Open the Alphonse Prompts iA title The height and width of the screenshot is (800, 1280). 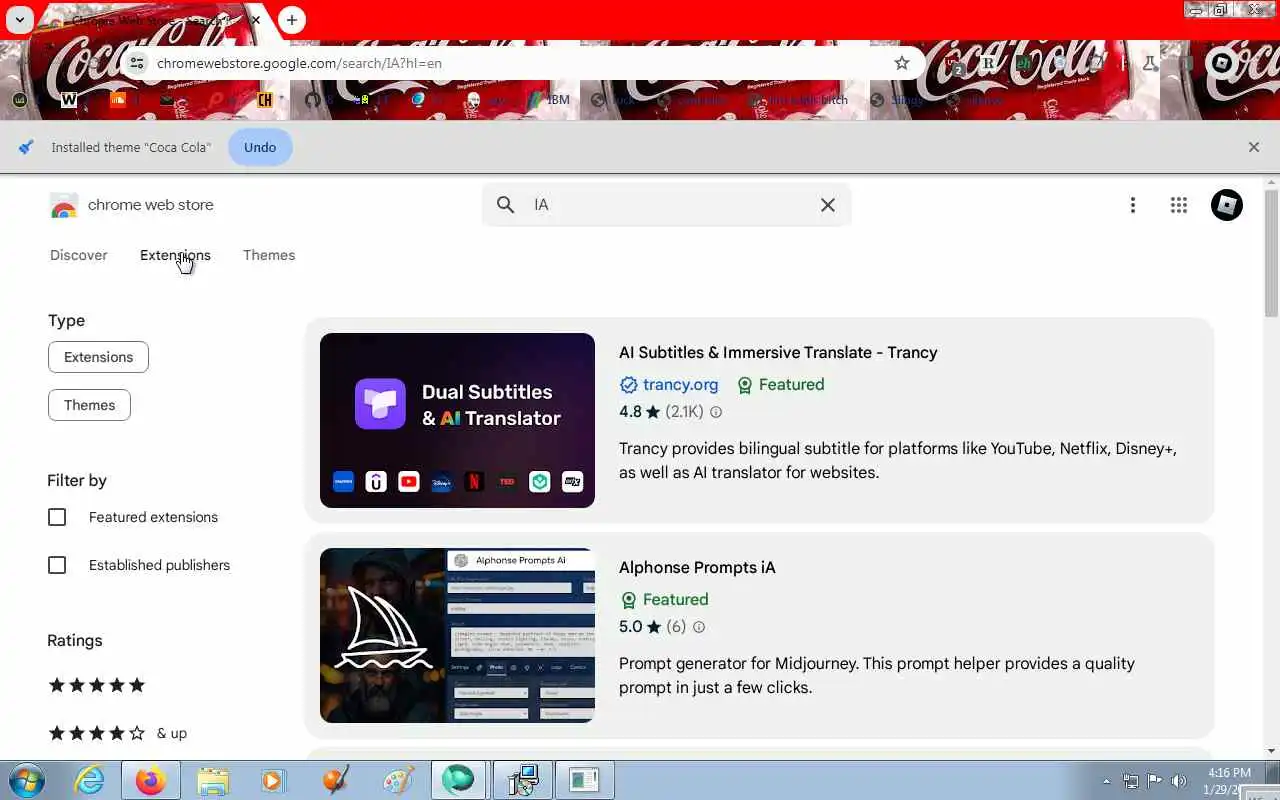(x=697, y=567)
